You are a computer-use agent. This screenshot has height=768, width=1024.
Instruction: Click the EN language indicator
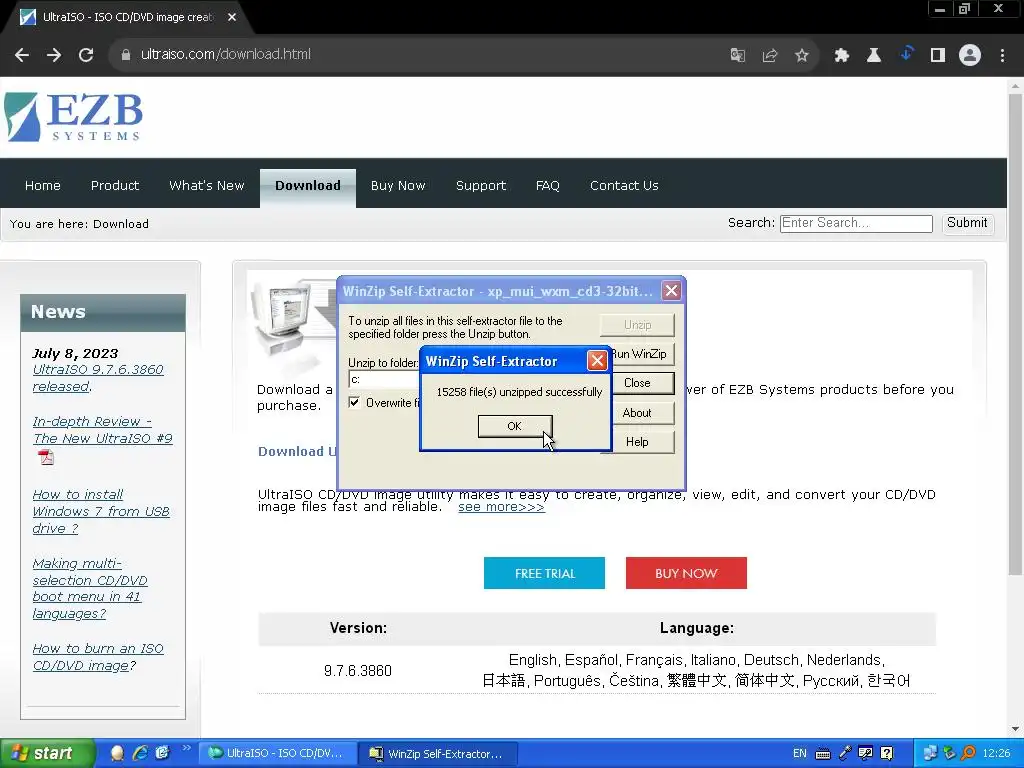click(x=799, y=753)
